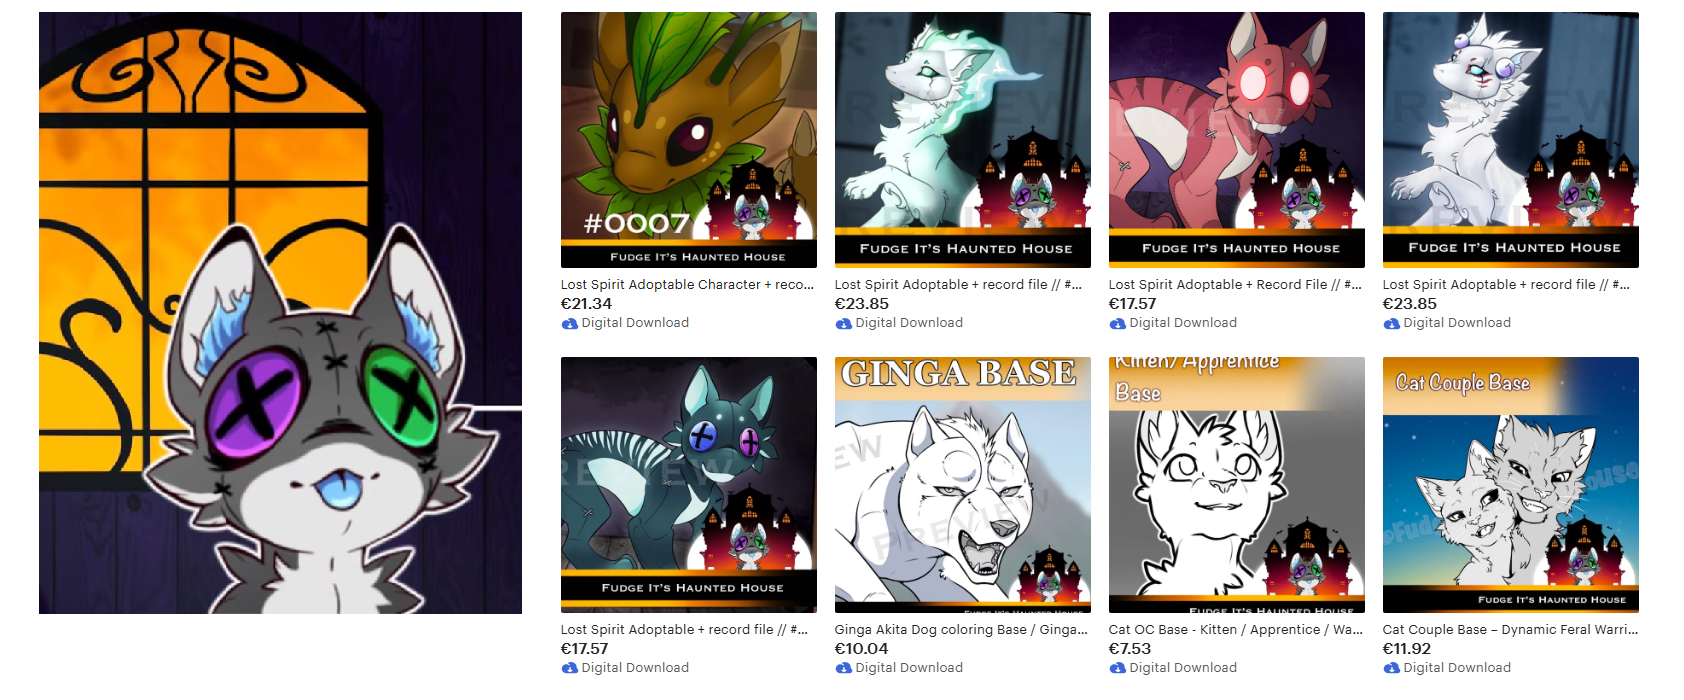Click the €11.92 price for Cat Couple Base

1407,649
